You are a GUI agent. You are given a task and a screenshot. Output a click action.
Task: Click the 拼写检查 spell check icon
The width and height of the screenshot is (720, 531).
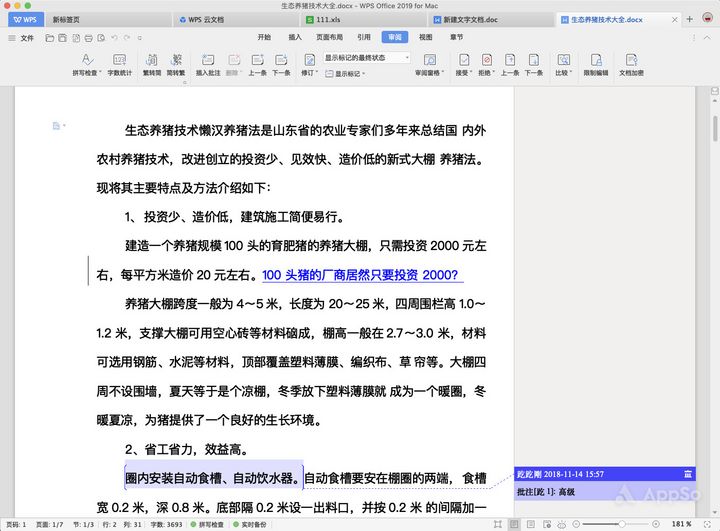(x=86, y=60)
